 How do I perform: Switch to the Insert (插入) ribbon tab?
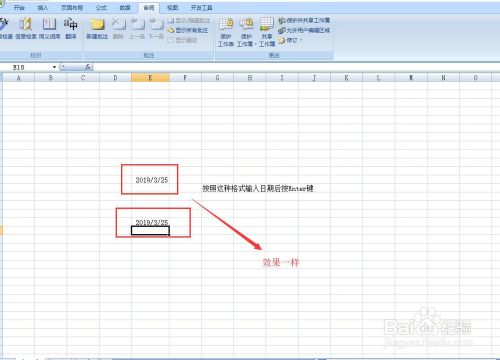[43, 8]
